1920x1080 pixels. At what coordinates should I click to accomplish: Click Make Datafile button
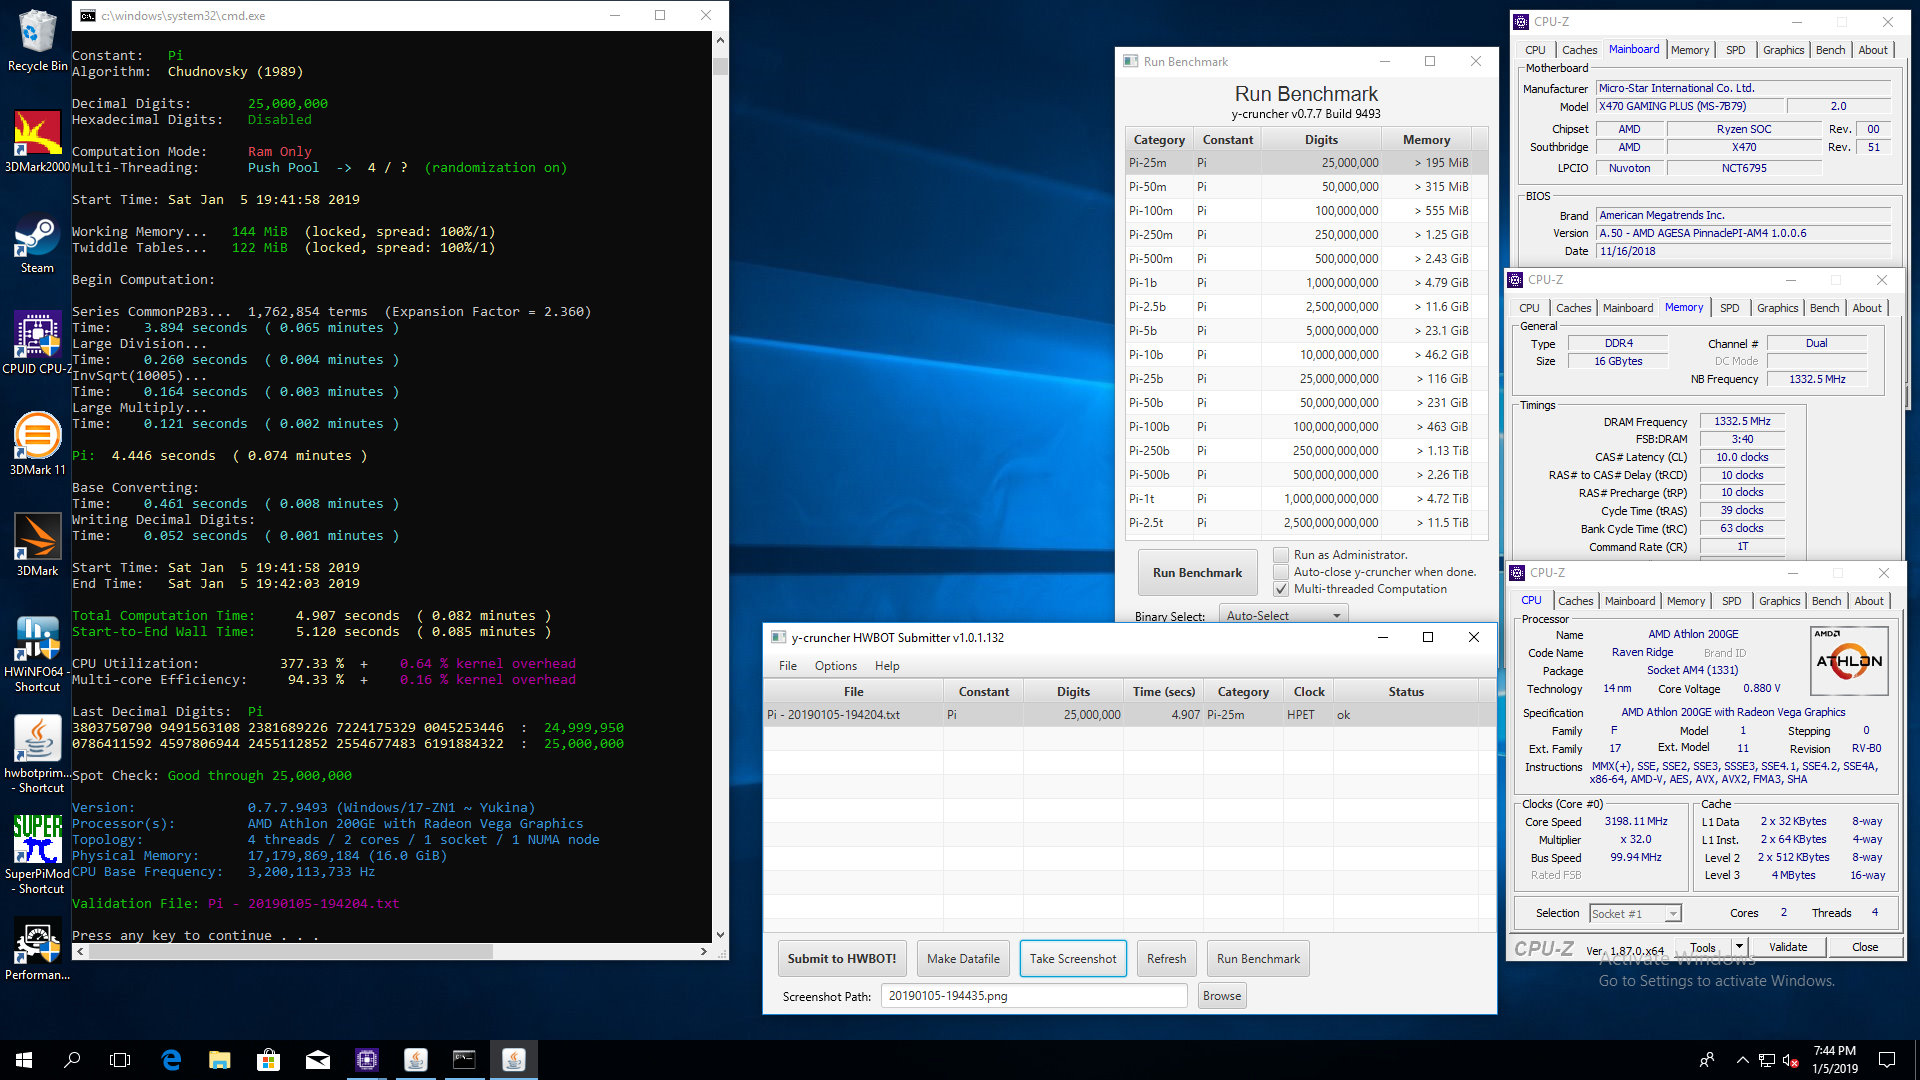pyautogui.click(x=963, y=959)
